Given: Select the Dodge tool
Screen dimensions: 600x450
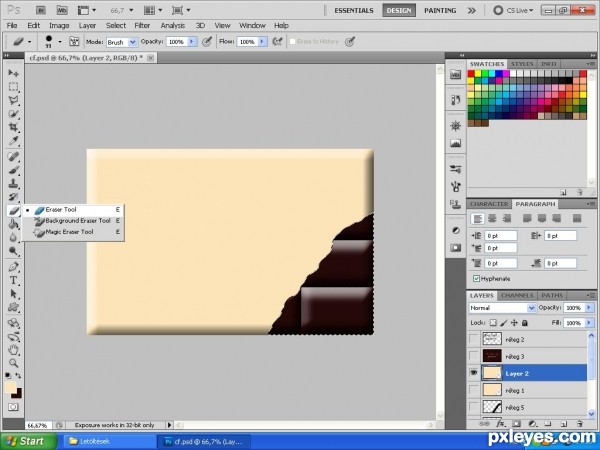Looking at the screenshot, I should click(13, 251).
